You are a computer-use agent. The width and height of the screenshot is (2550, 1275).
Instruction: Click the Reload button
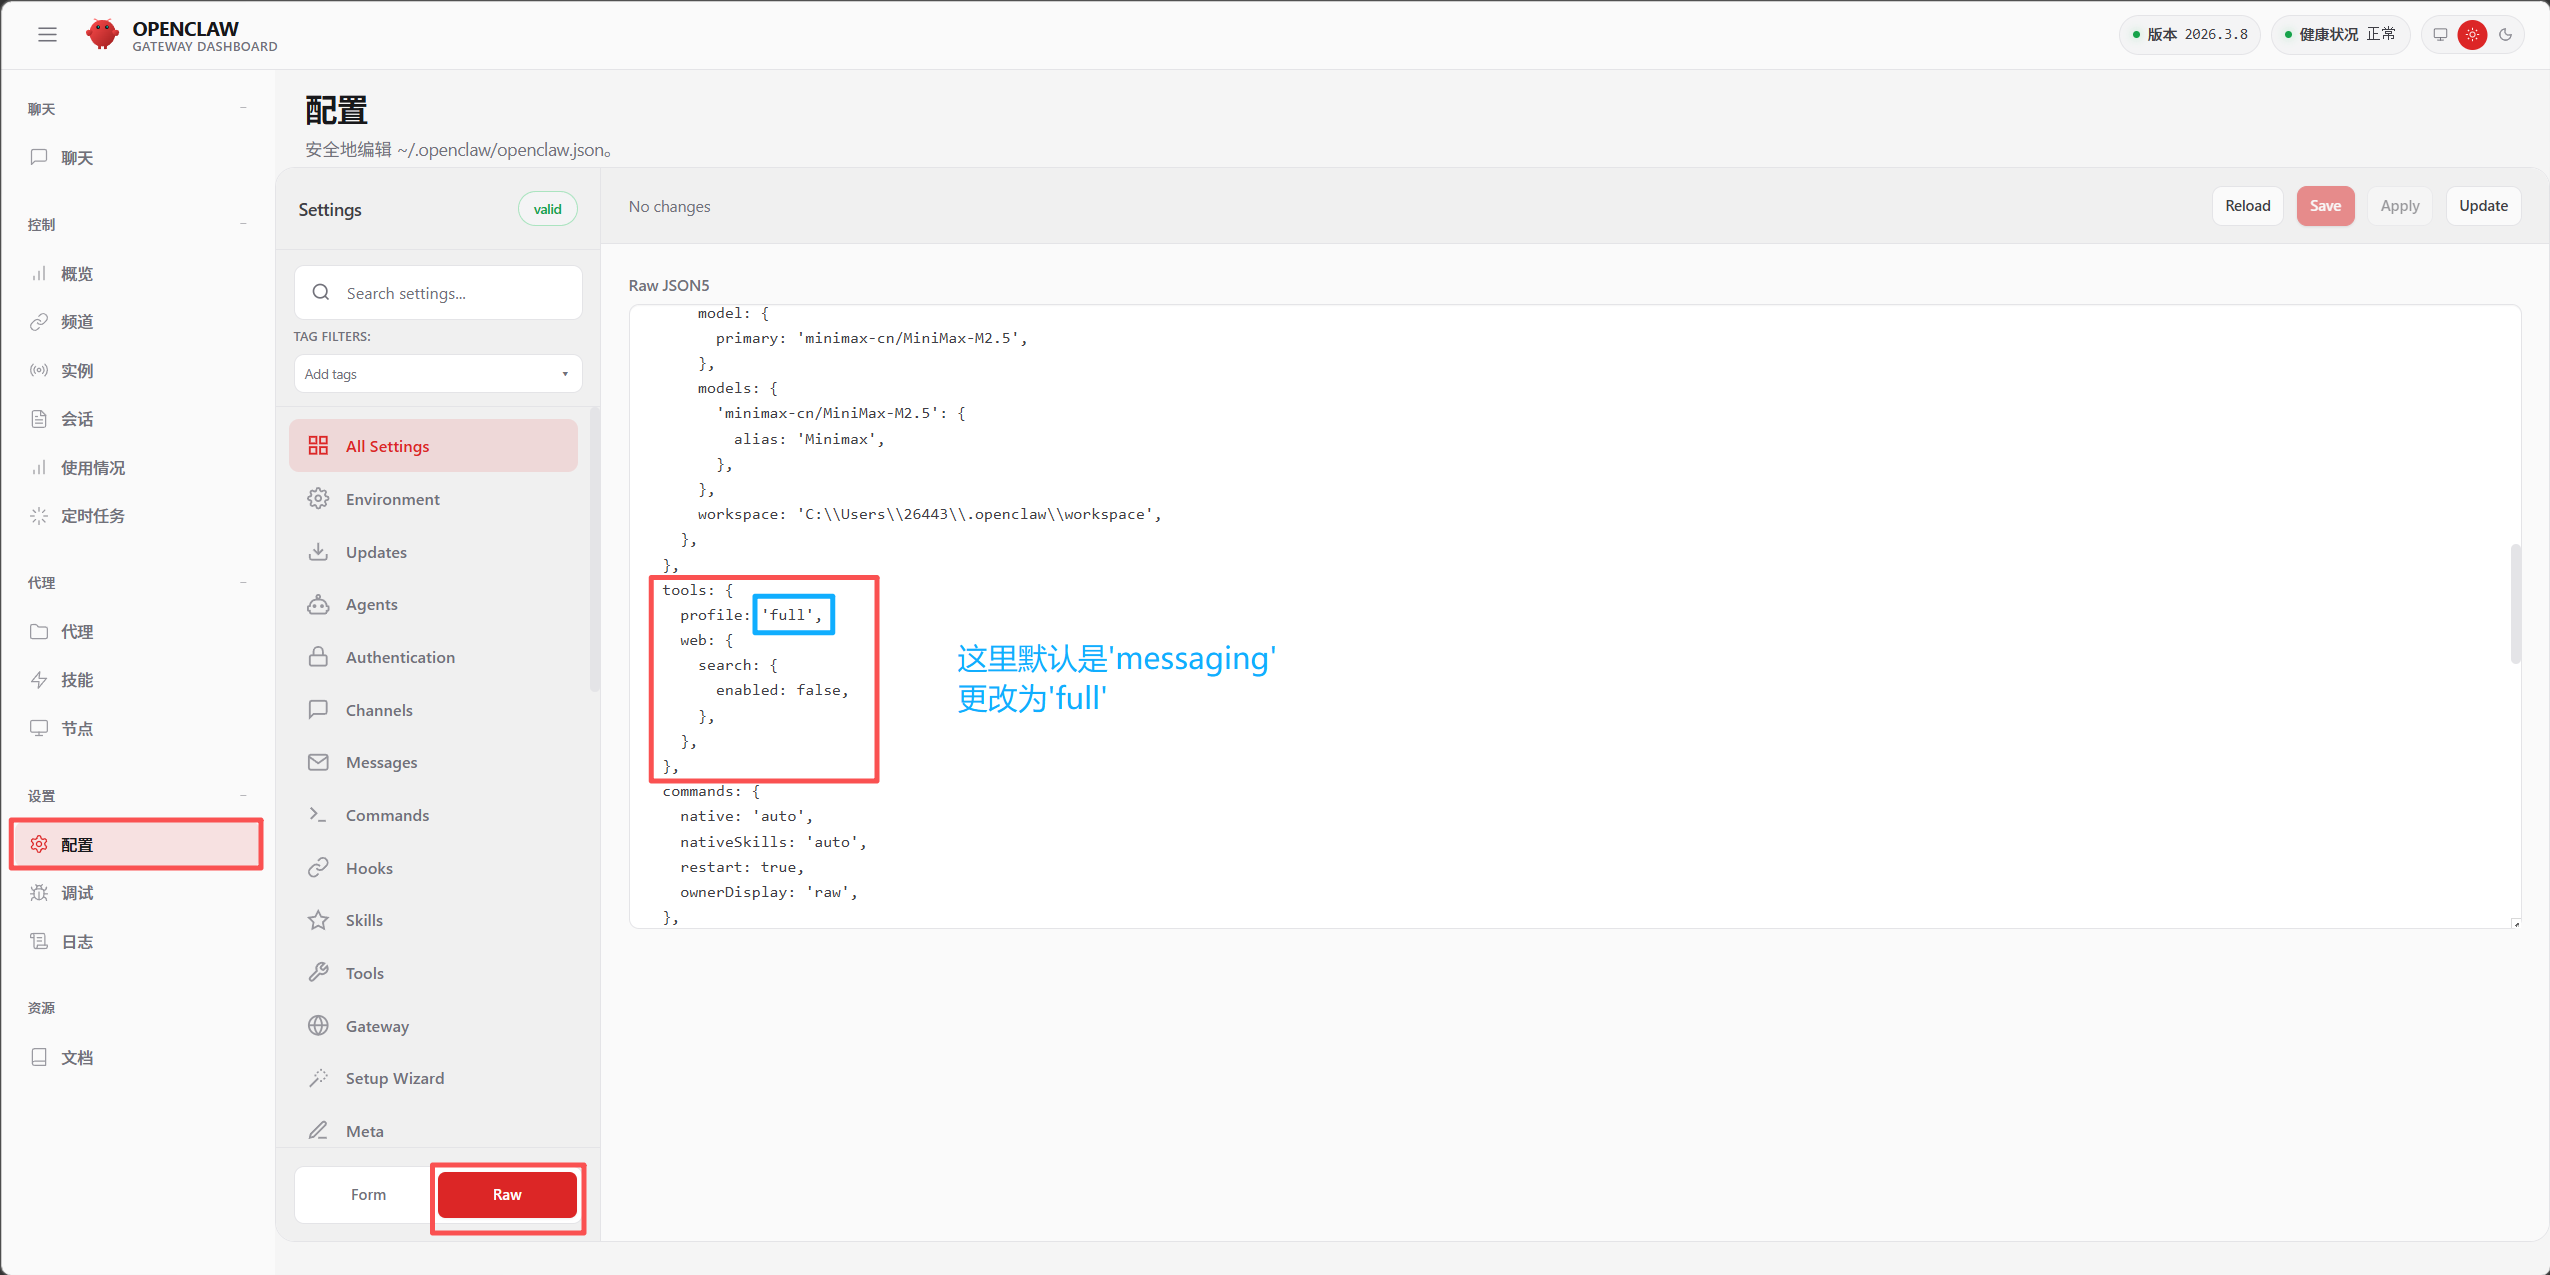2247,206
